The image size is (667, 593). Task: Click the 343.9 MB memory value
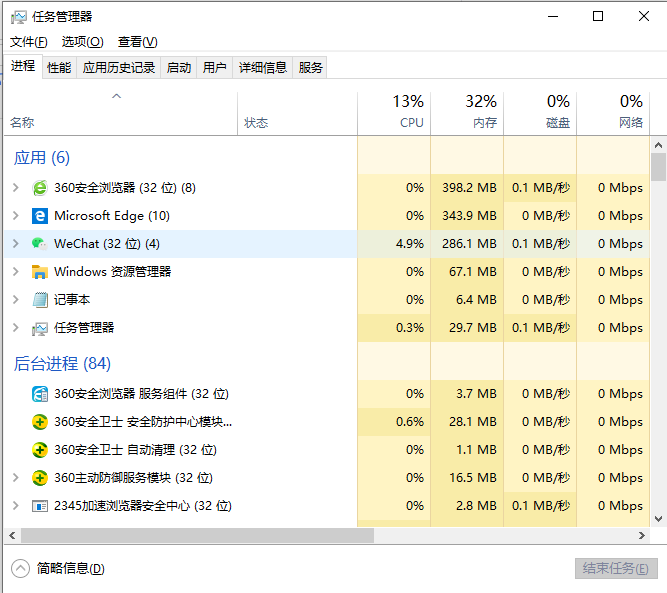click(x=469, y=216)
